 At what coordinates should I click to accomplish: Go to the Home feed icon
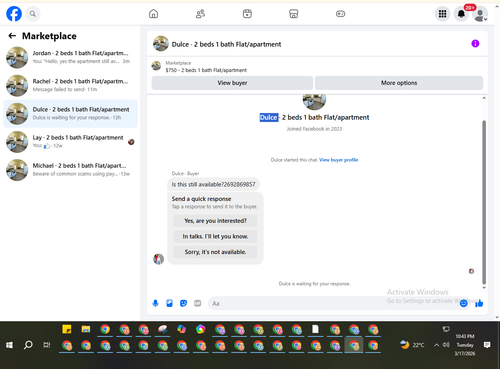pyautogui.click(x=153, y=14)
